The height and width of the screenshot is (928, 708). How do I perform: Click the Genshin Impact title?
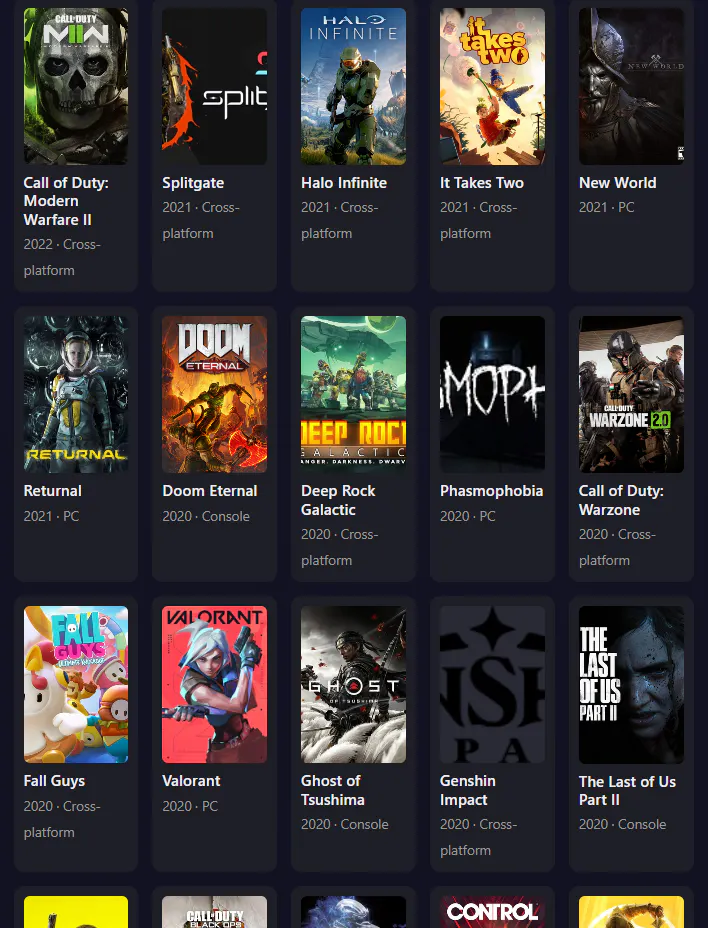pos(468,790)
